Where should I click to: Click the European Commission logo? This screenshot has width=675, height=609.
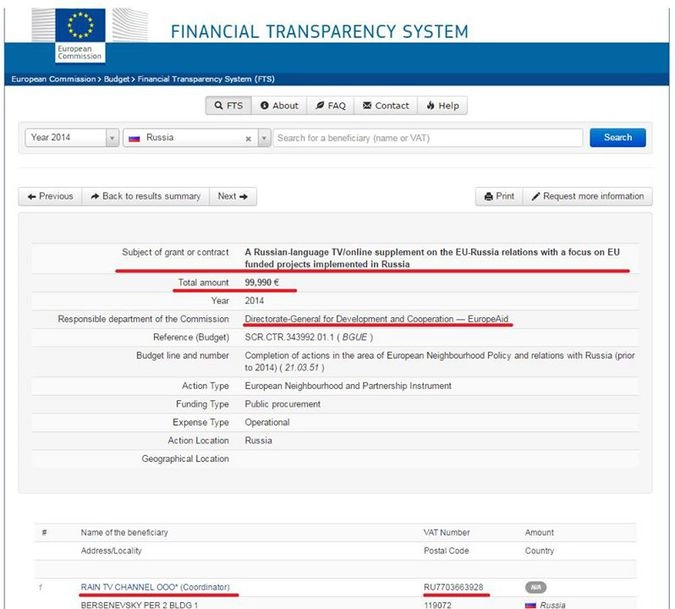click(78, 34)
